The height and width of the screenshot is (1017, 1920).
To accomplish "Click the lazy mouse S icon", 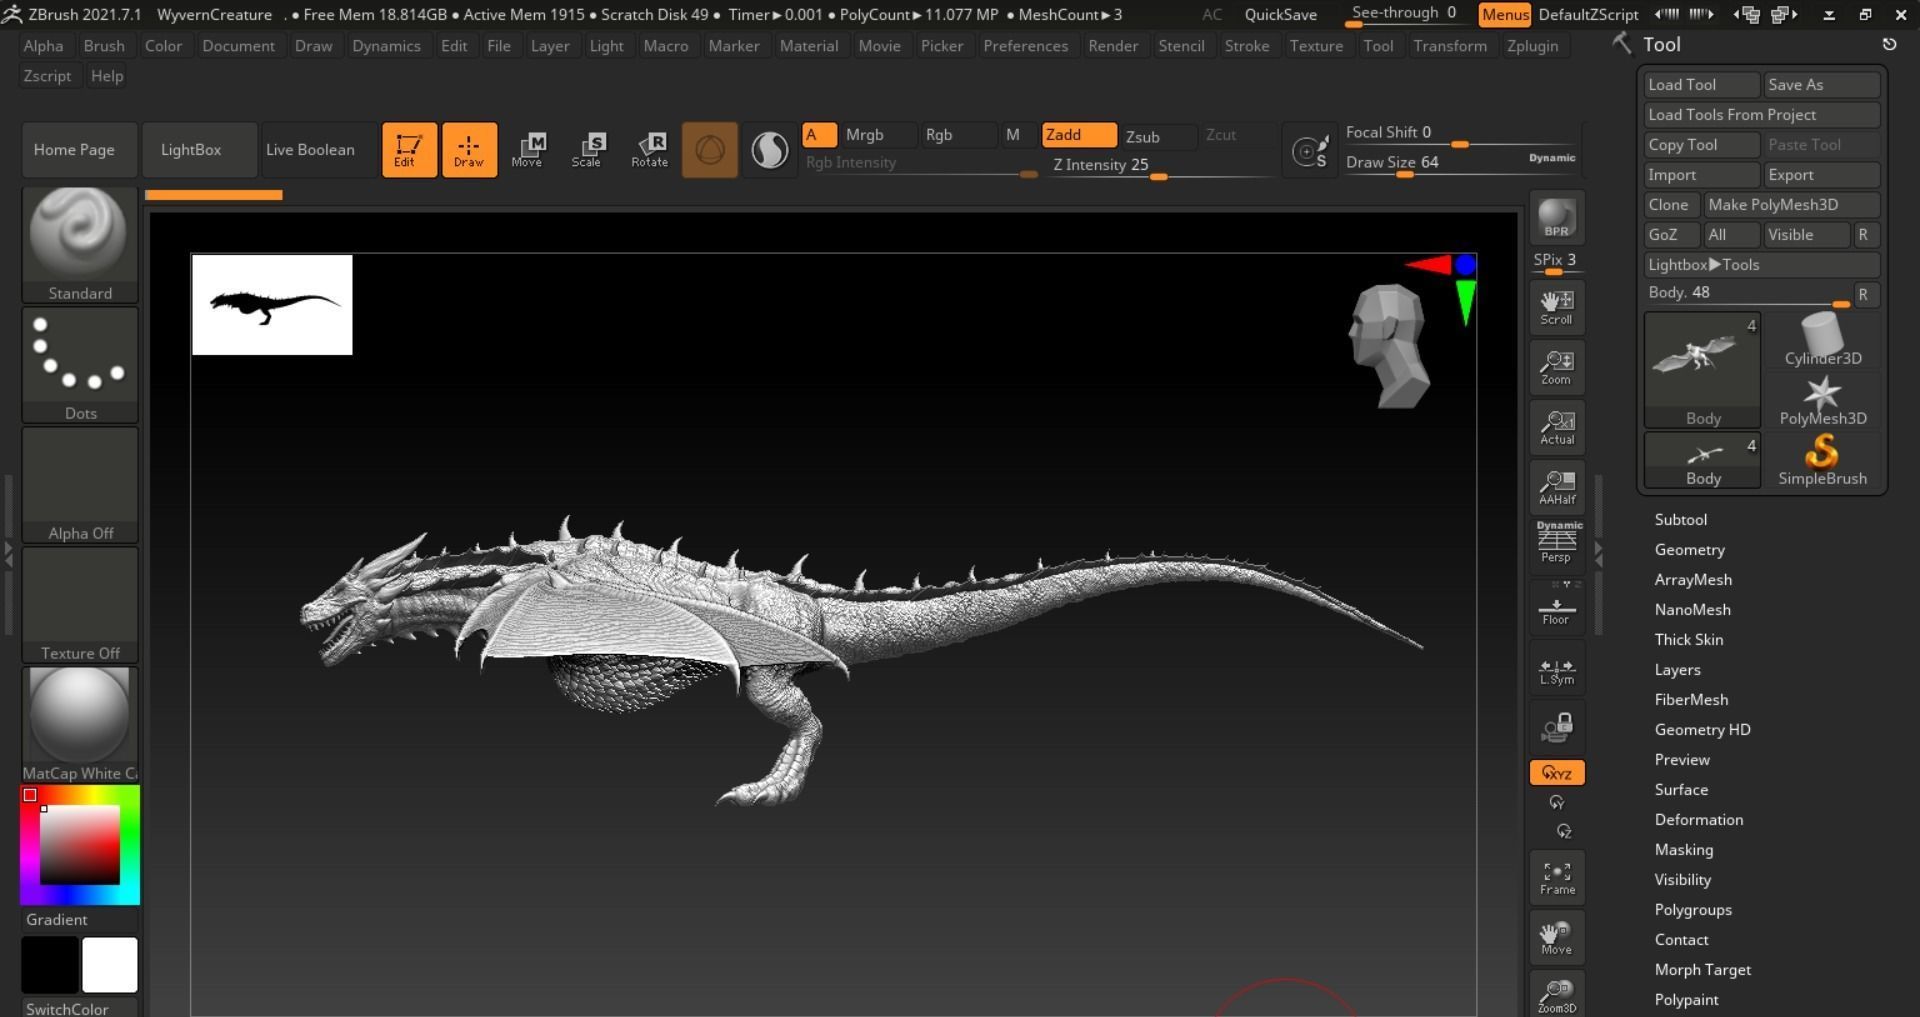I will 1310,151.
